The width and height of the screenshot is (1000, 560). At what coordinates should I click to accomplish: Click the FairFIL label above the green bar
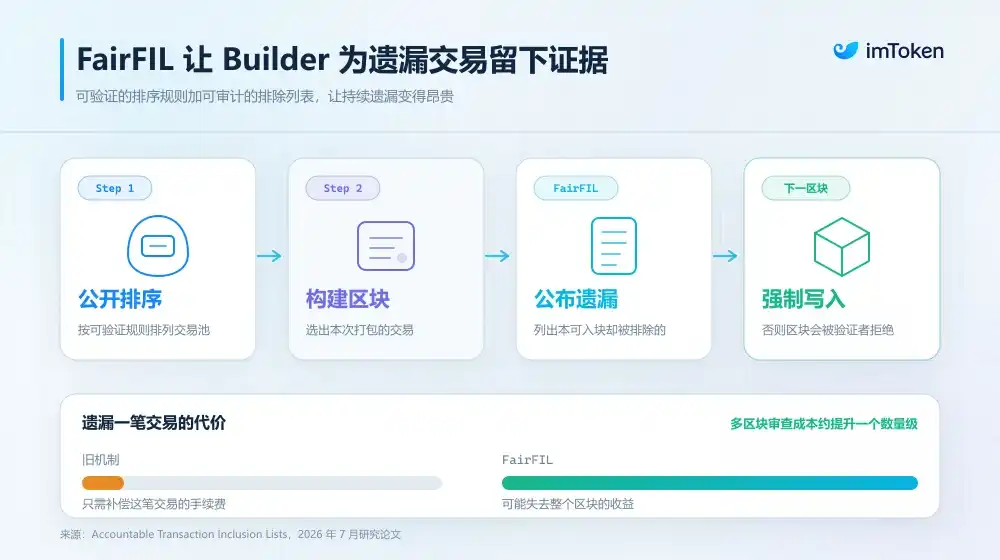(x=527, y=459)
